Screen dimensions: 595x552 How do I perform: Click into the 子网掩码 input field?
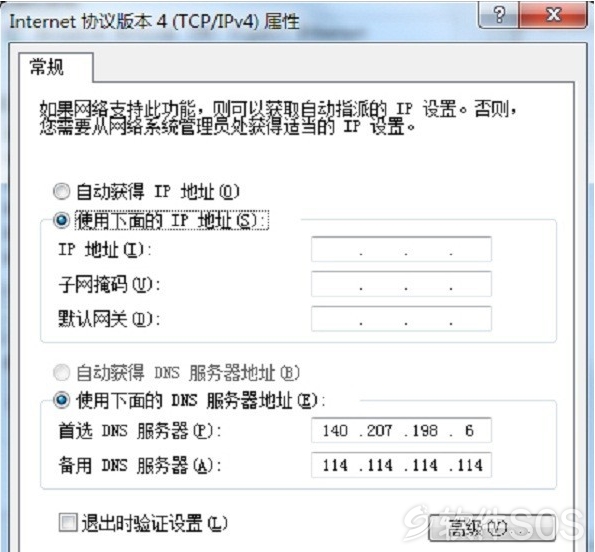coord(401,284)
